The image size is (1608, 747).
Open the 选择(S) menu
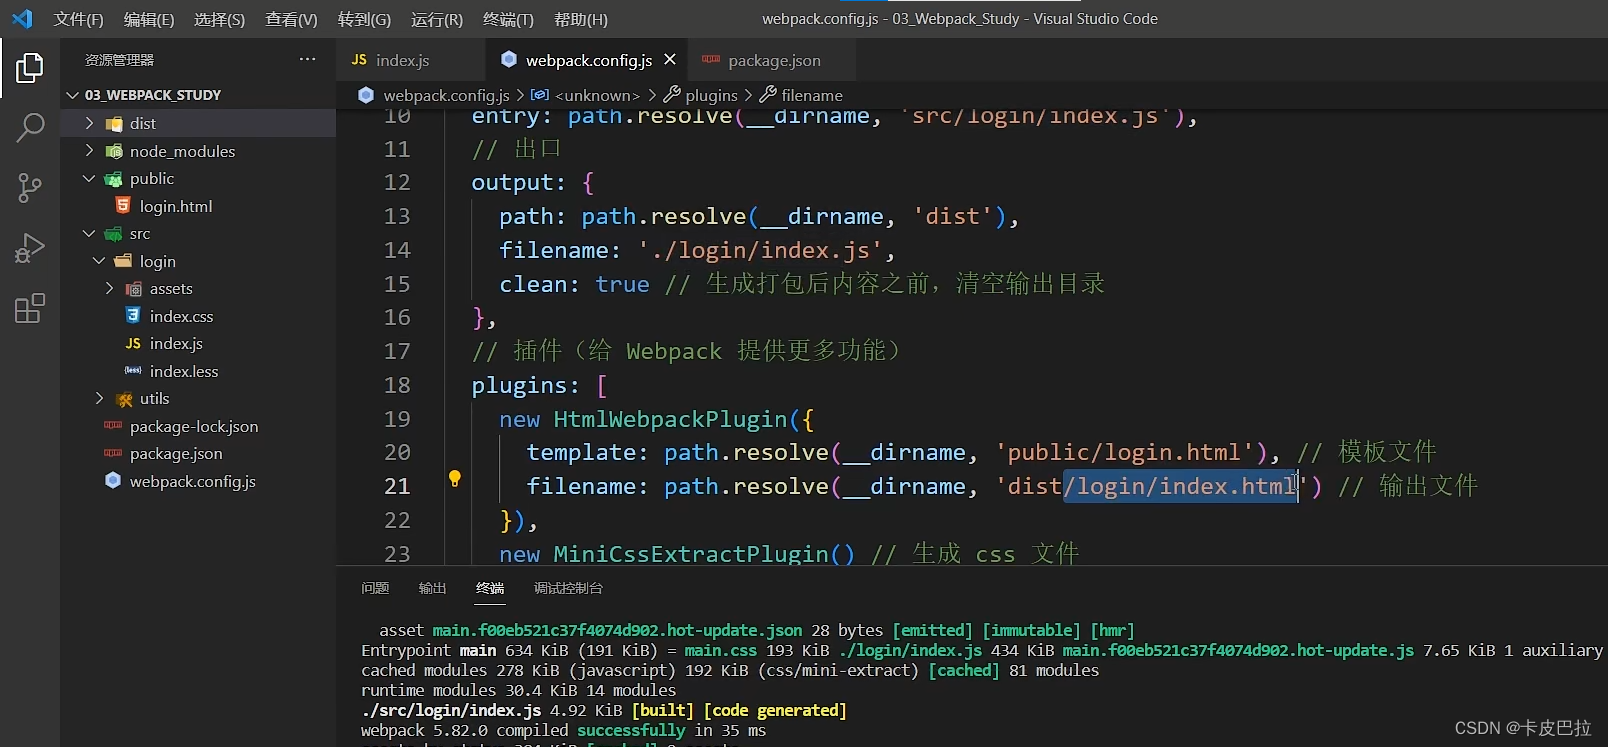coord(219,19)
